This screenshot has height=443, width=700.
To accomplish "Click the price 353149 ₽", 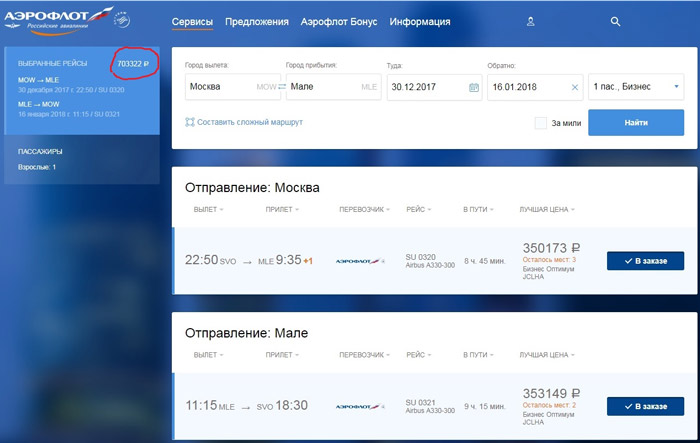I will pyautogui.click(x=551, y=393).
